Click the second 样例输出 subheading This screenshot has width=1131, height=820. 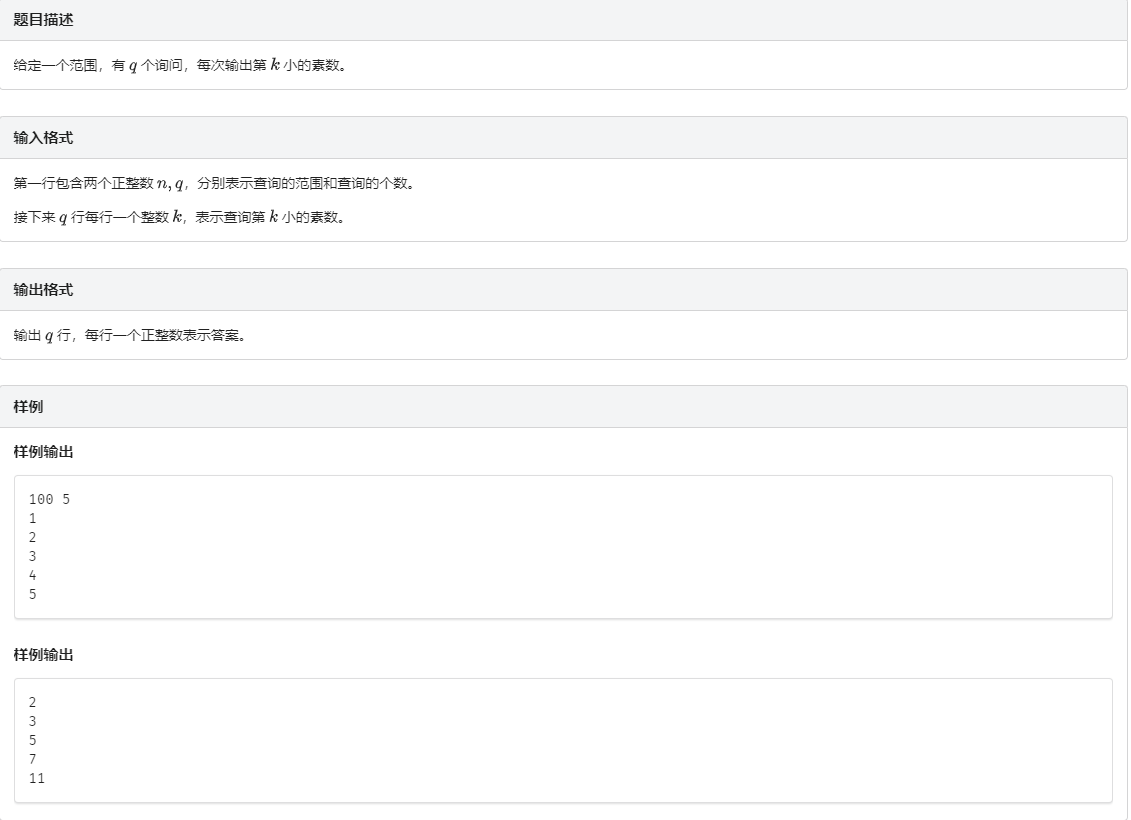tap(42, 656)
